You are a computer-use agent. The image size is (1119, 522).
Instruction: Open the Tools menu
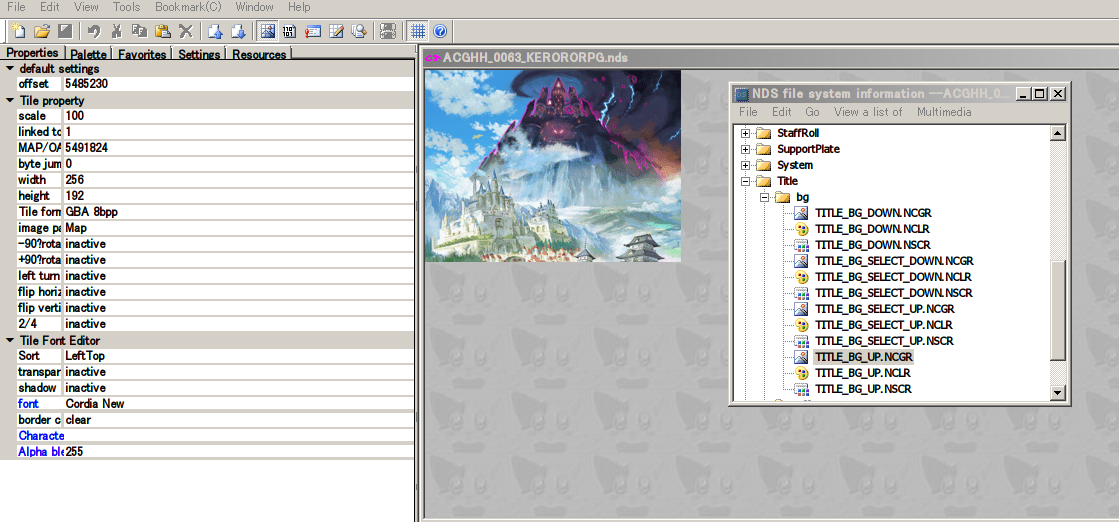coord(126,7)
